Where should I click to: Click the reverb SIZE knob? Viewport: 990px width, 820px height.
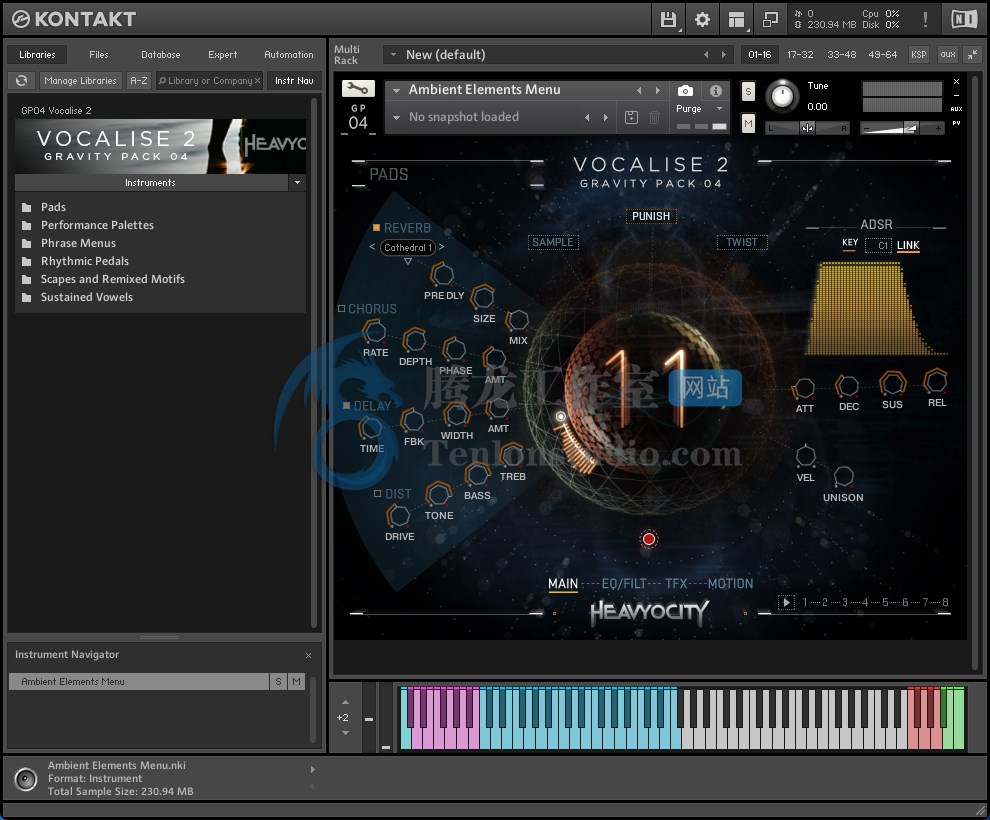[483, 297]
